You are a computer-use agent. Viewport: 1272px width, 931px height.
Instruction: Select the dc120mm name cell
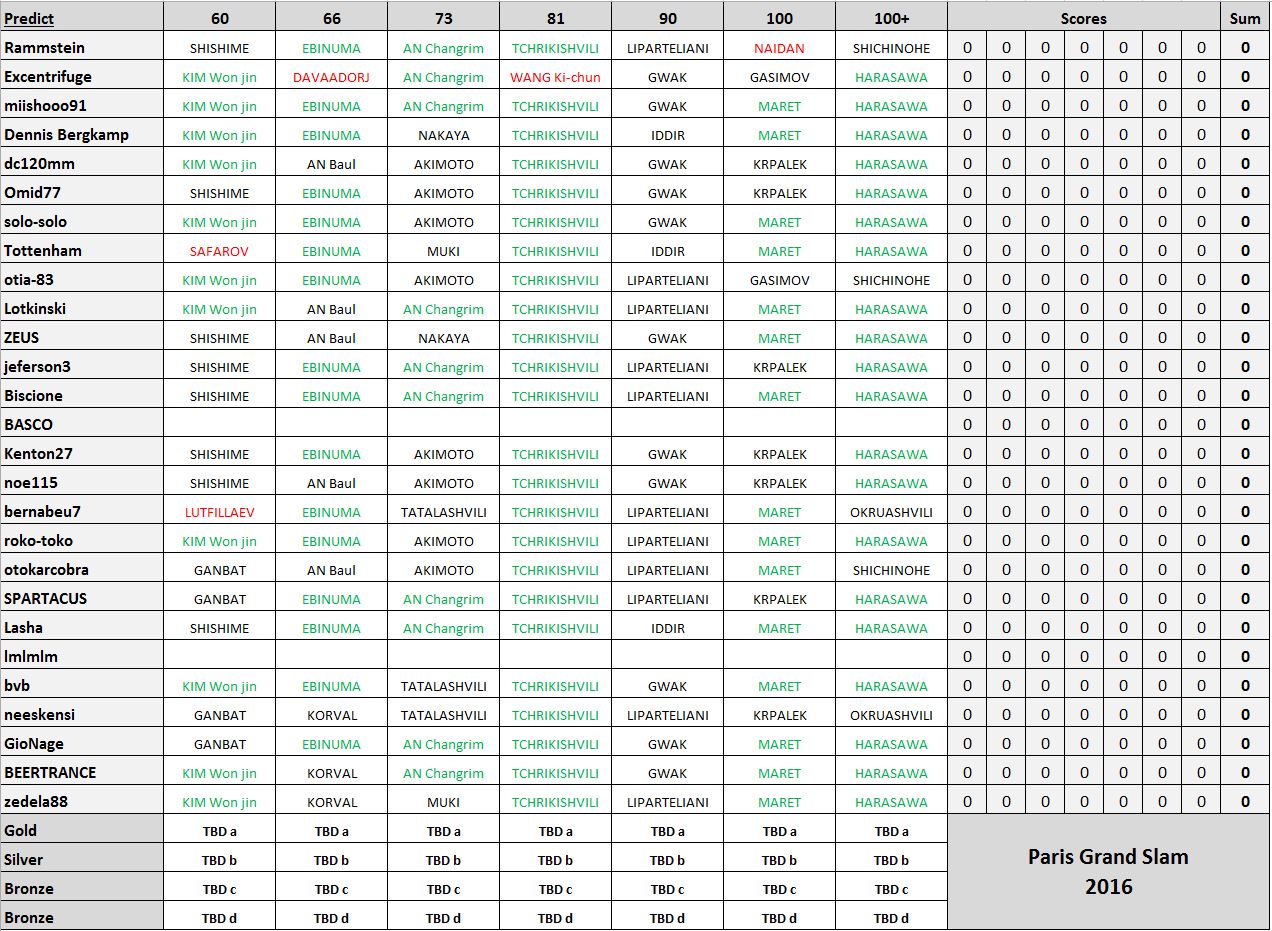pos(82,163)
